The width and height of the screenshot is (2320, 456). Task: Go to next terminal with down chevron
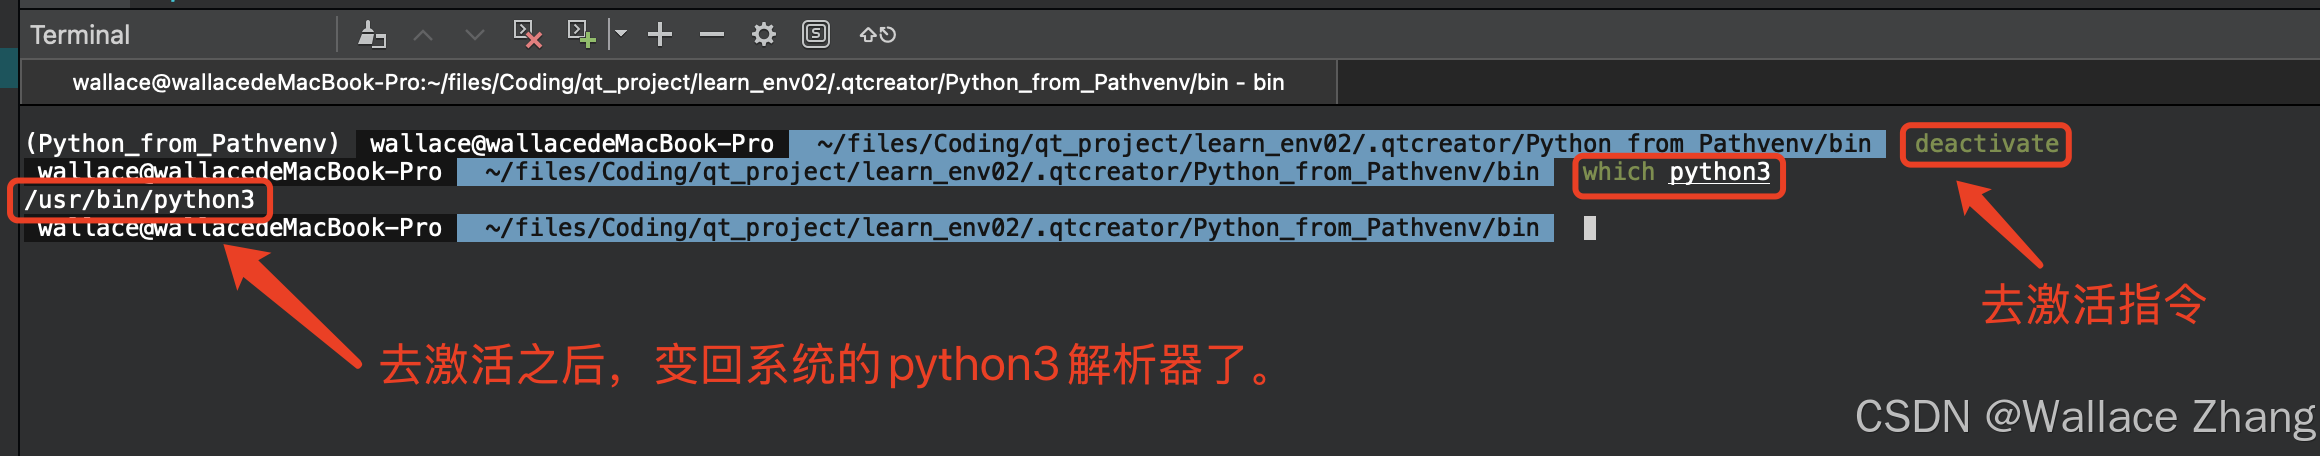475,35
